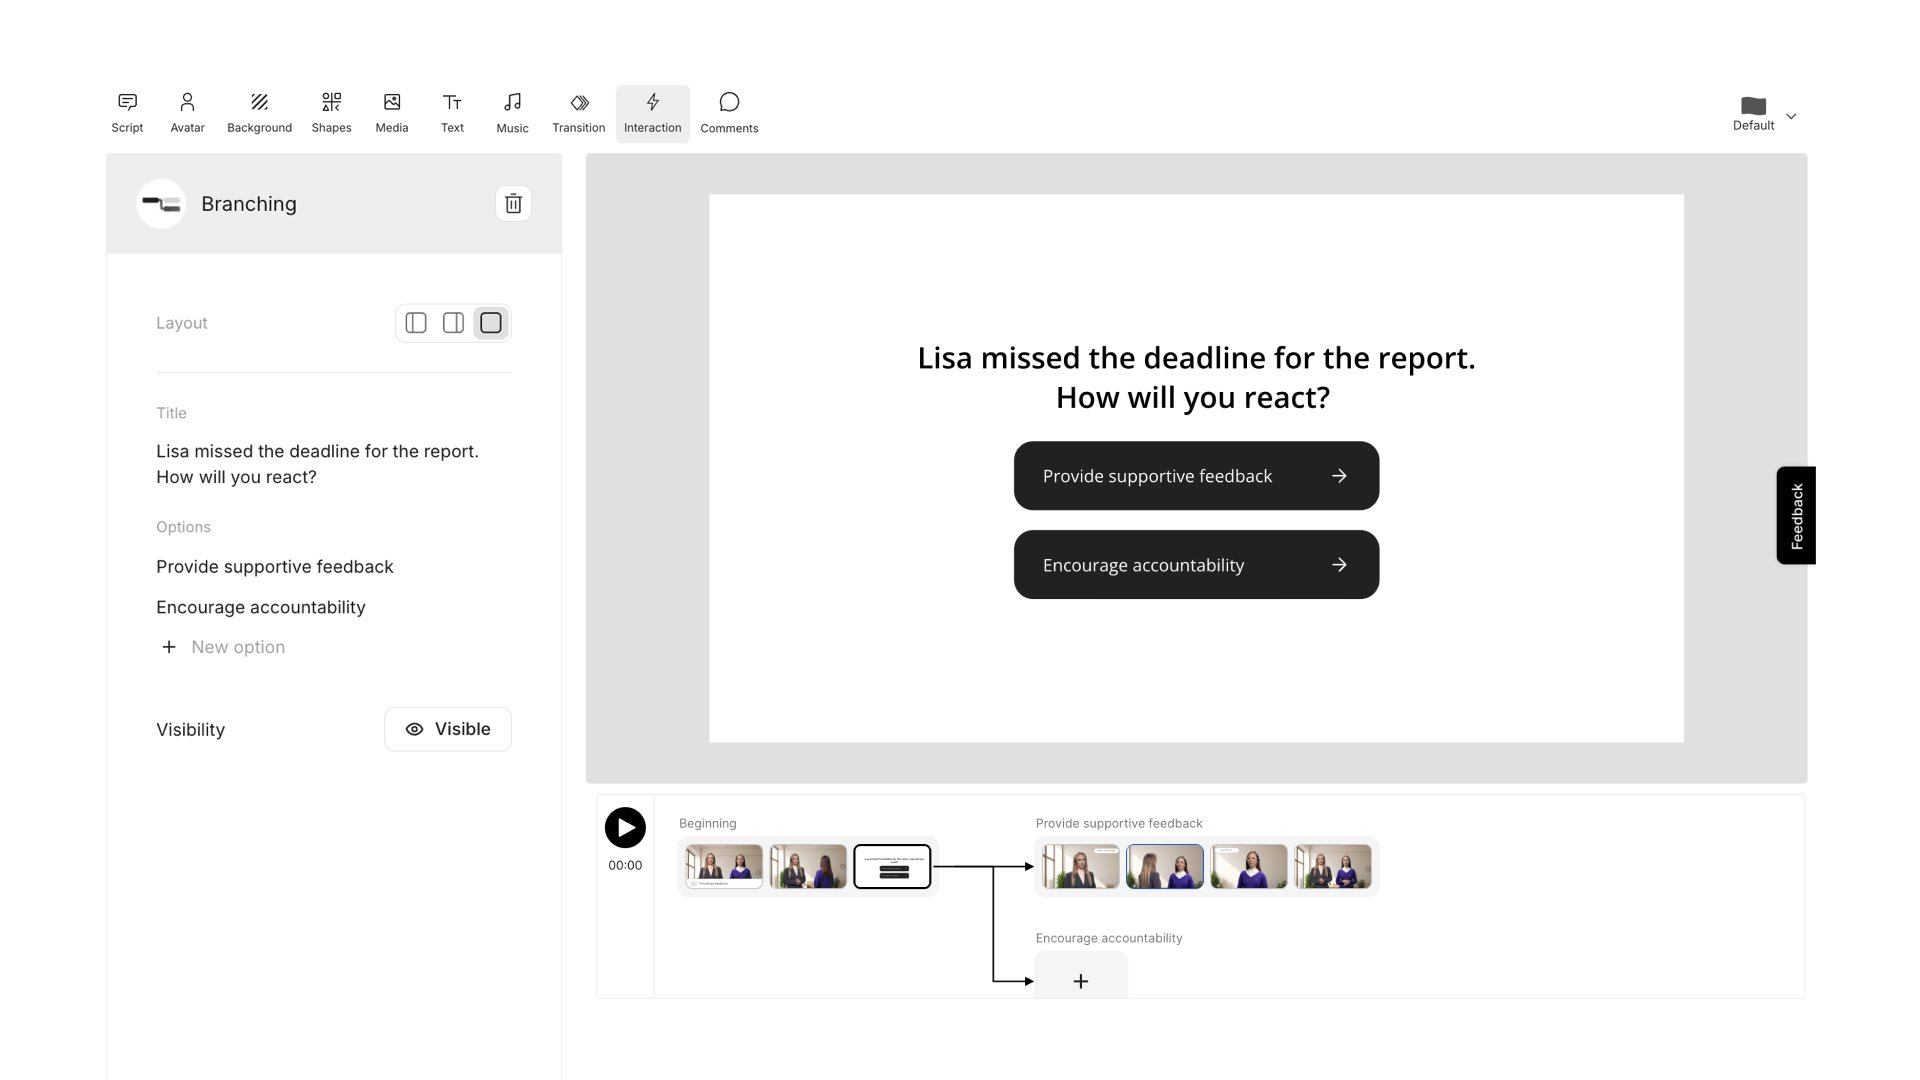Click the Options section label
1920x1080 pixels.
click(183, 527)
